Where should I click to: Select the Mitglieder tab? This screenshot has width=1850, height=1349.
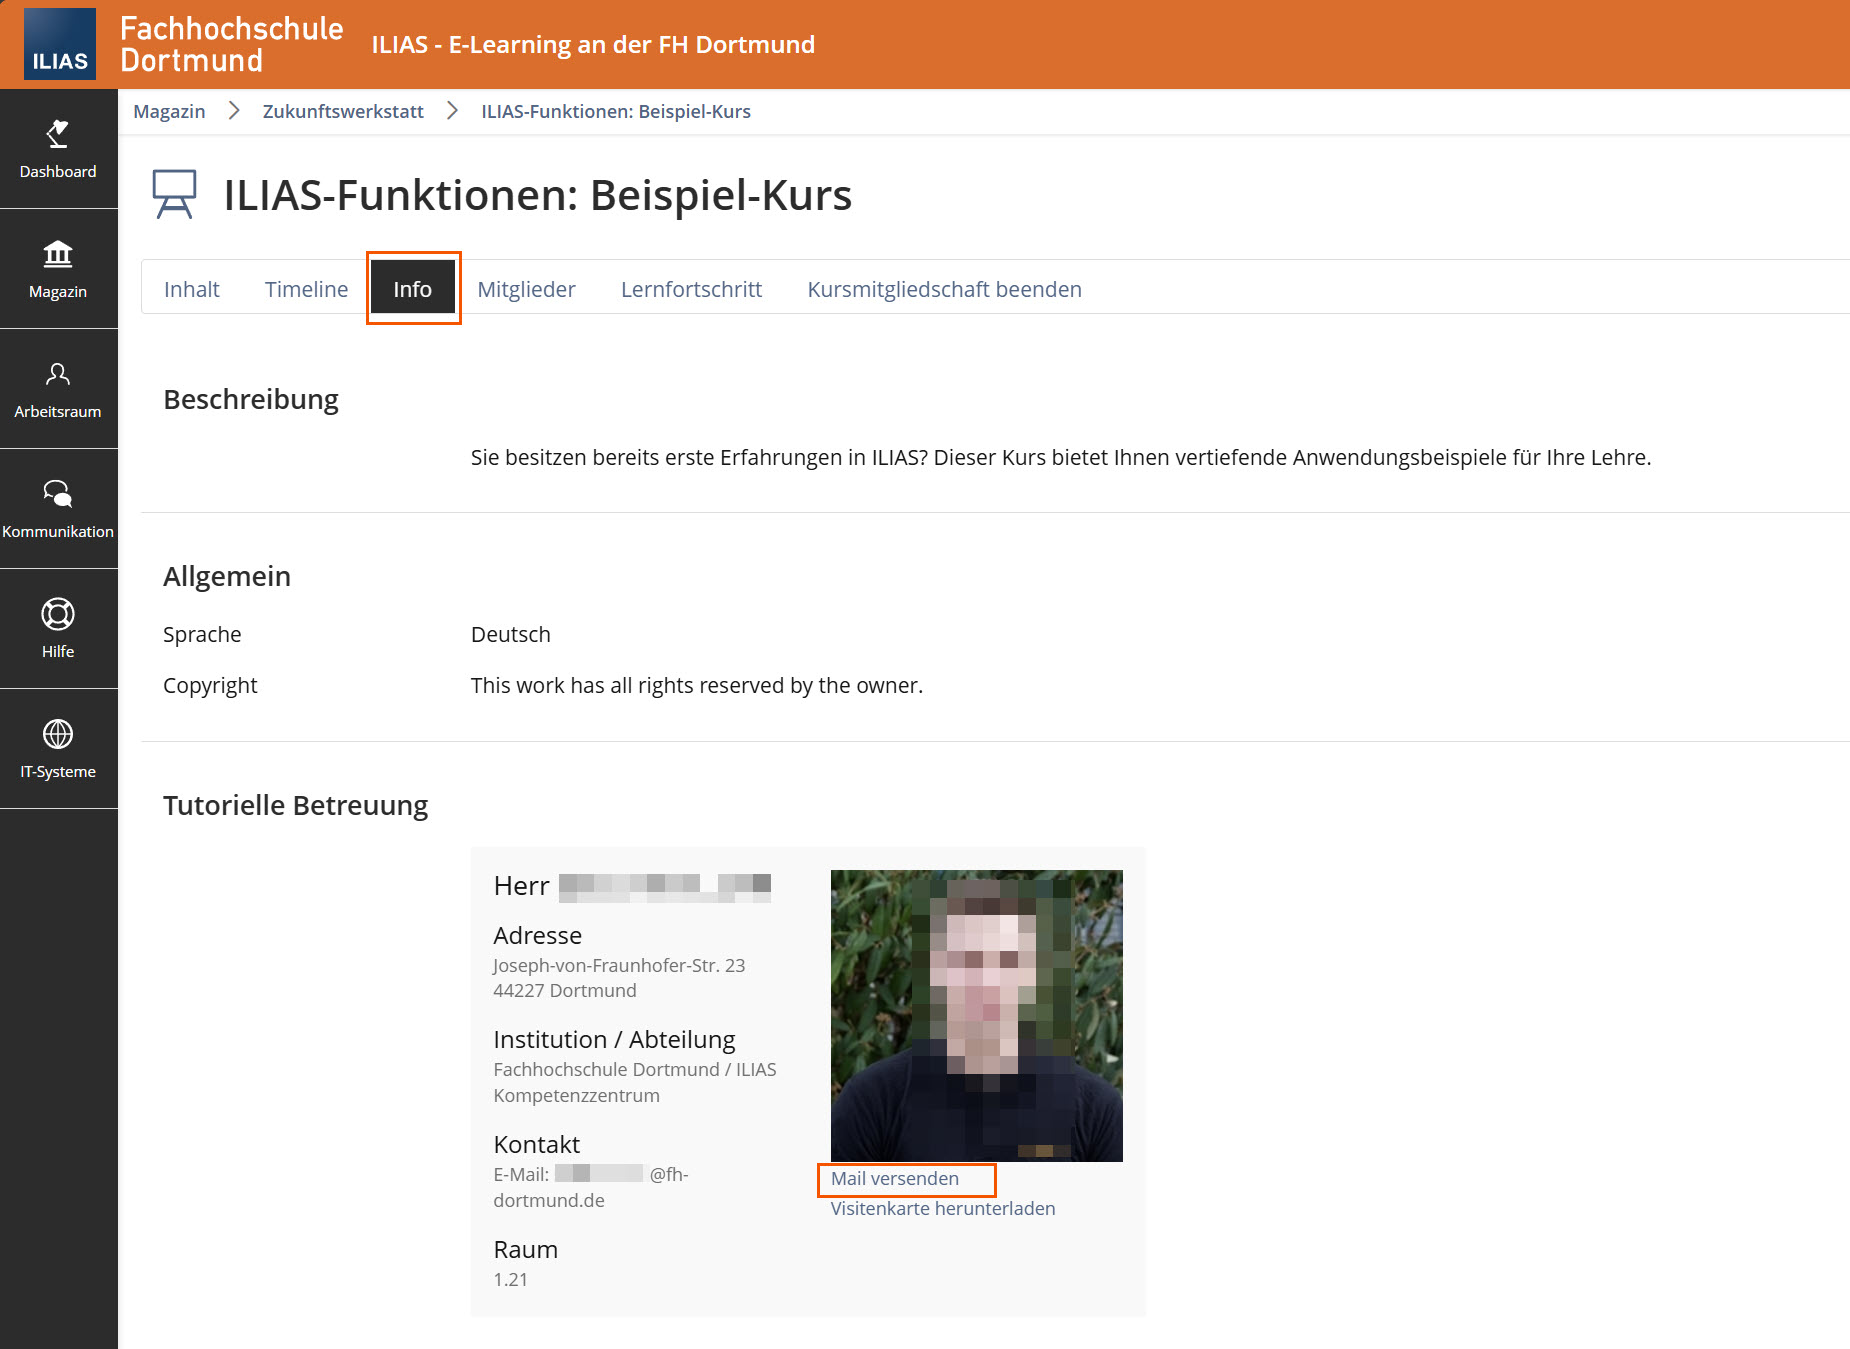527,289
